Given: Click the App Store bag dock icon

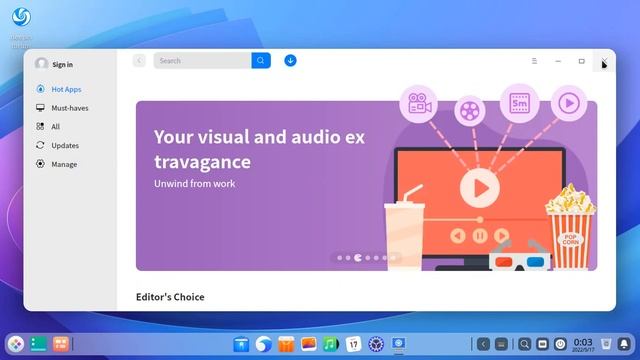Looking at the screenshot, I should click(x=286, y=344).
